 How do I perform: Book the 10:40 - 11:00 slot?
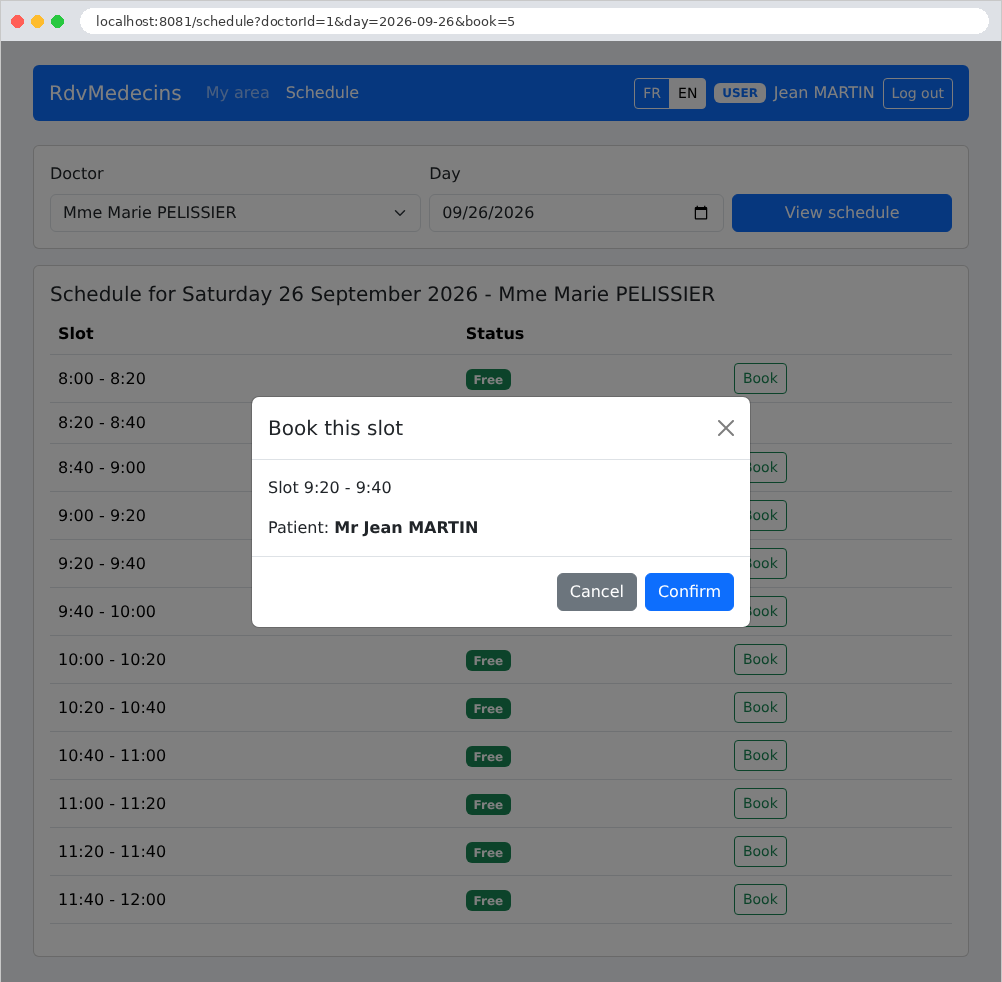coord(760,755)
